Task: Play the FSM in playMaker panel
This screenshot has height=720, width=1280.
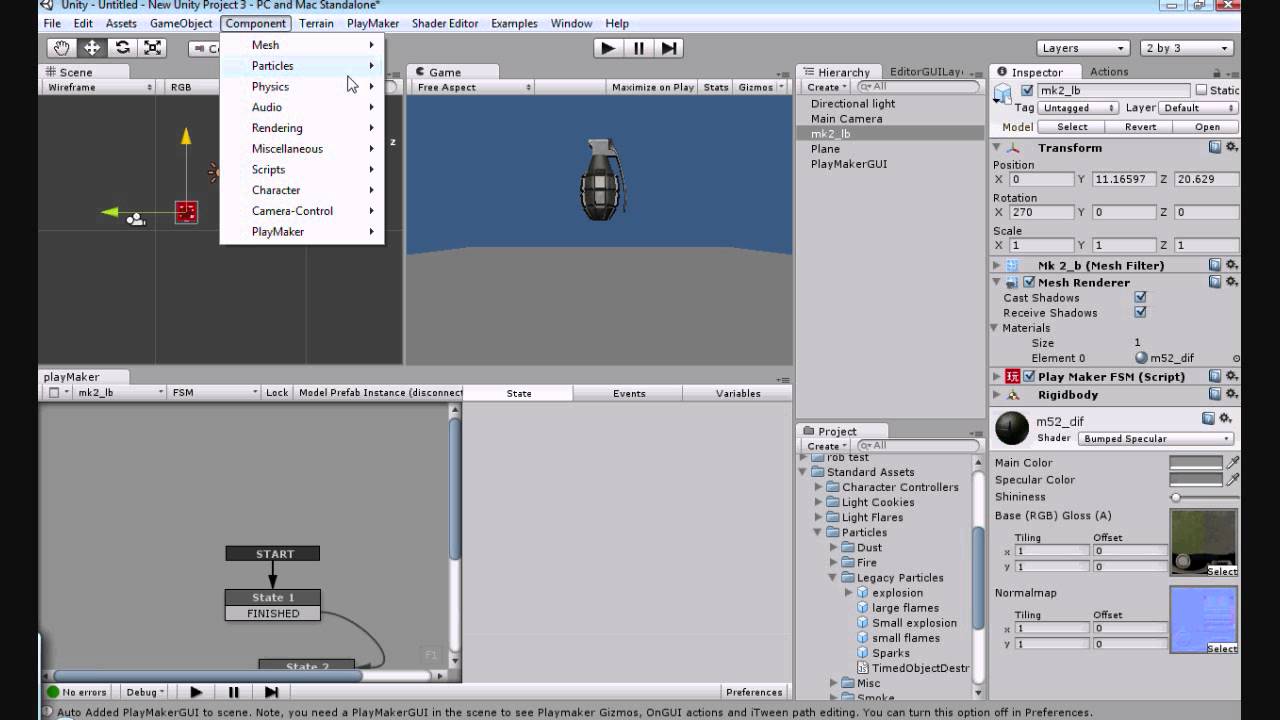Action: coord(196,692)
